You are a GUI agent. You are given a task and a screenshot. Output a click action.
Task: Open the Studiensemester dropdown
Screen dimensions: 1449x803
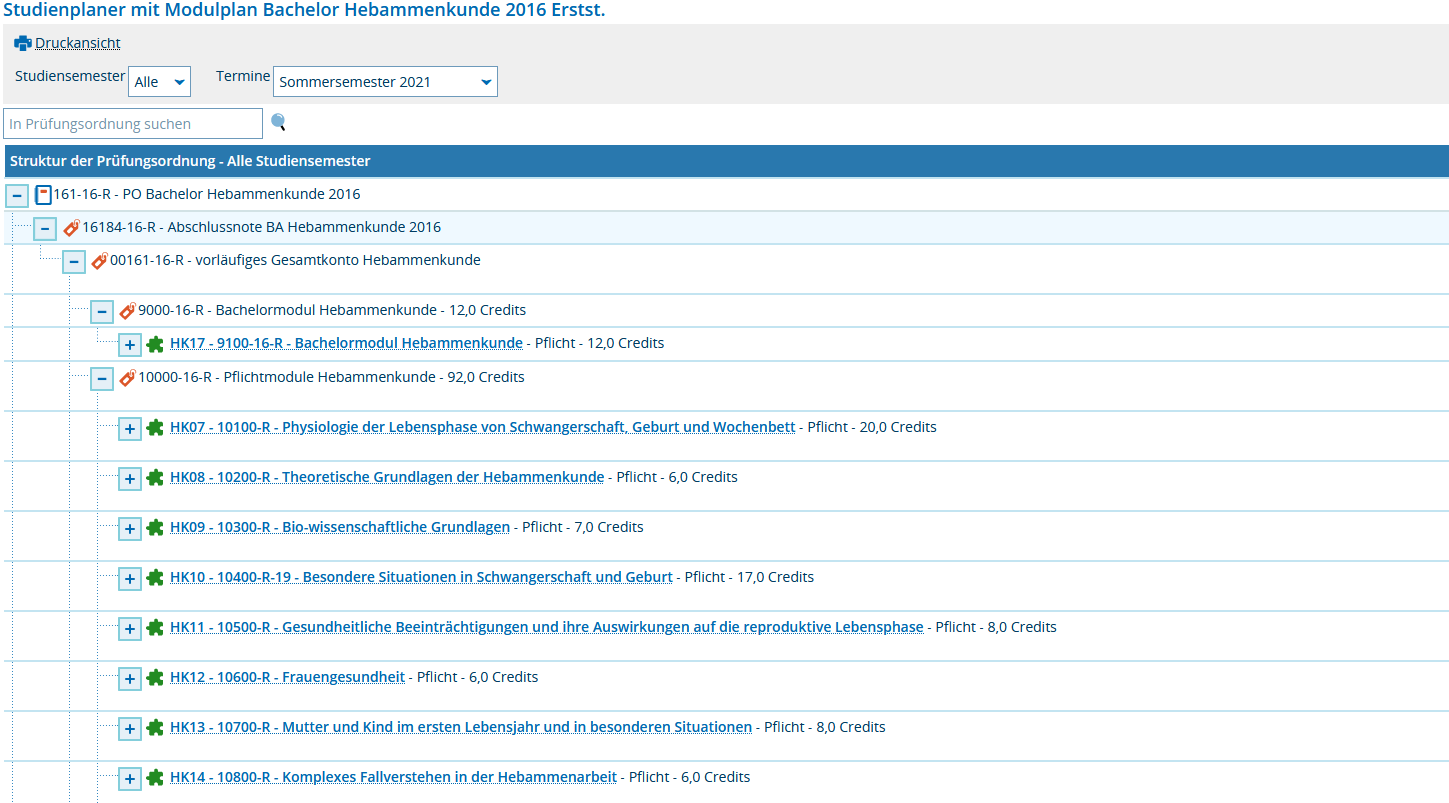tap(159, 82)
